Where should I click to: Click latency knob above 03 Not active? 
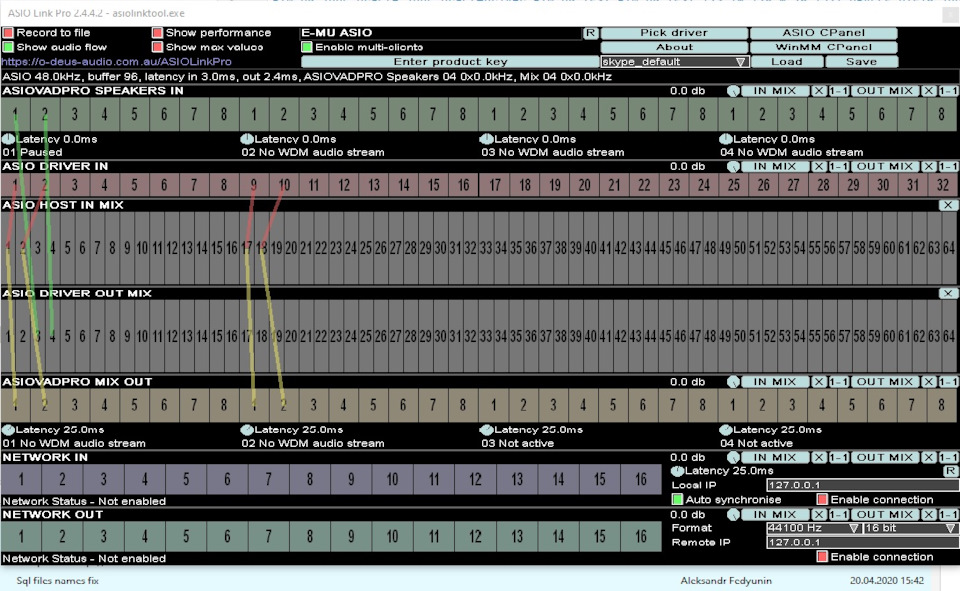click(487, 430)
